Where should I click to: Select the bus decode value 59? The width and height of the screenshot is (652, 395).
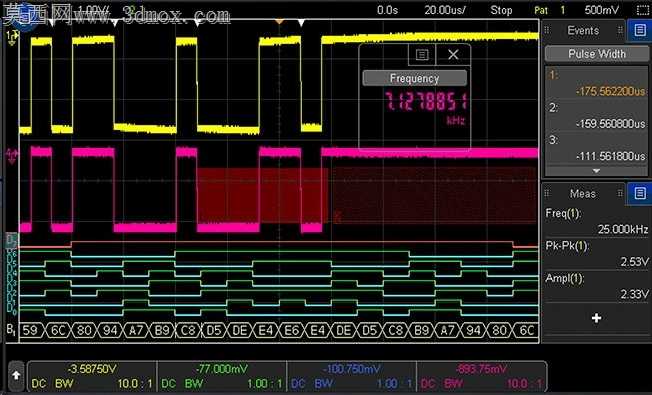coord(30,330)
